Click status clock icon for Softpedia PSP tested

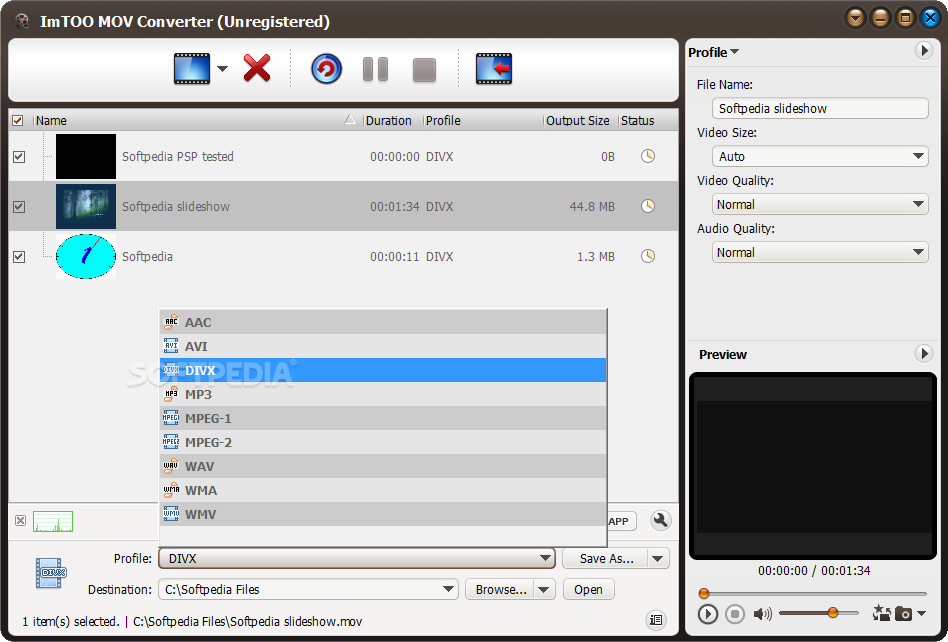point(648,156)
